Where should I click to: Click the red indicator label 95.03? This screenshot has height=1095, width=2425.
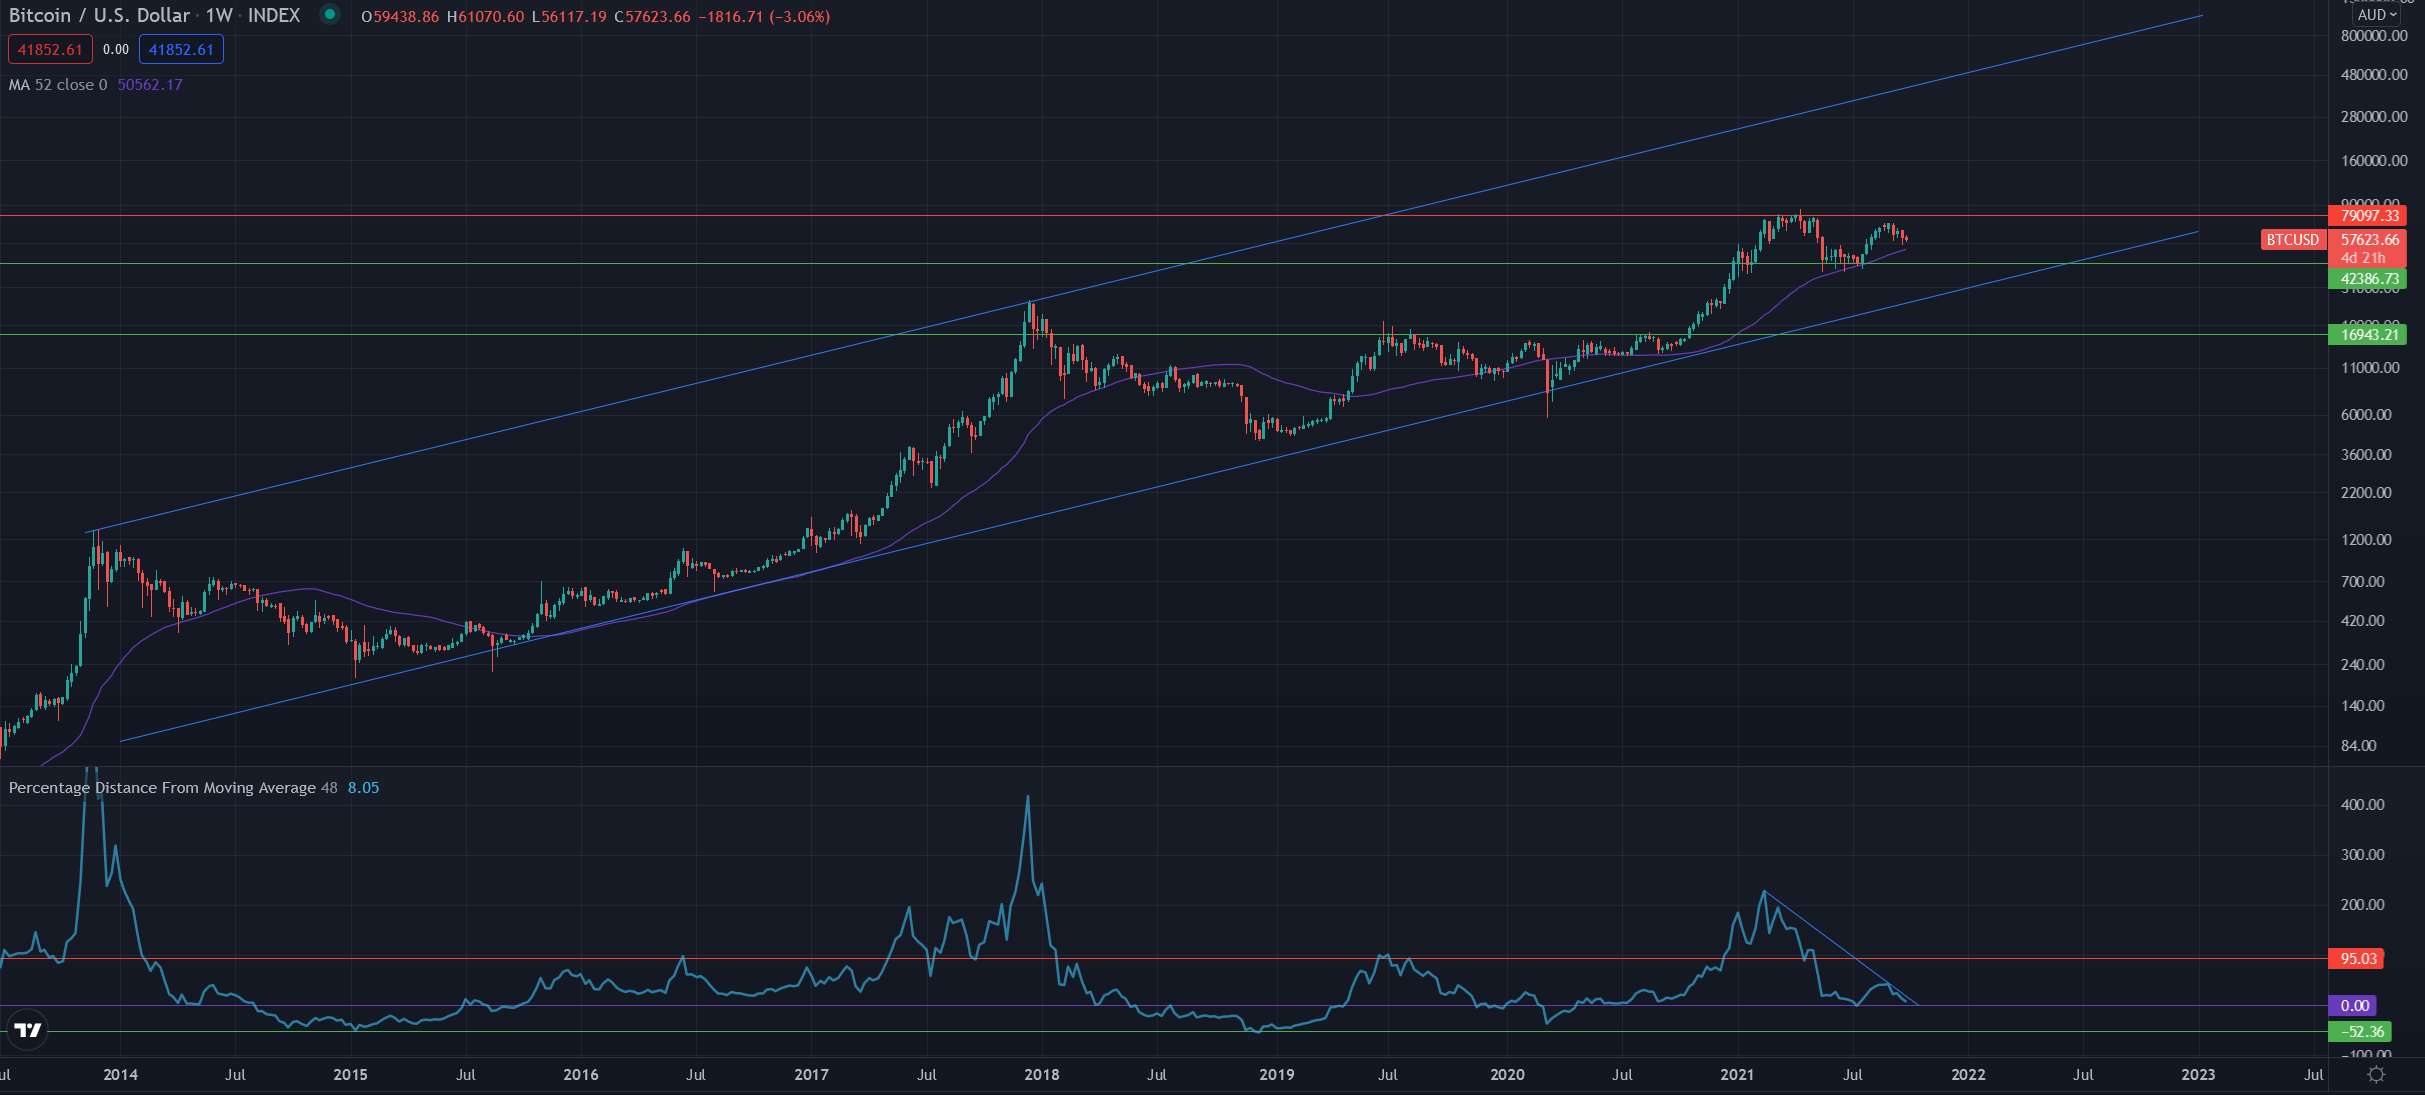tap(2358, 959)
